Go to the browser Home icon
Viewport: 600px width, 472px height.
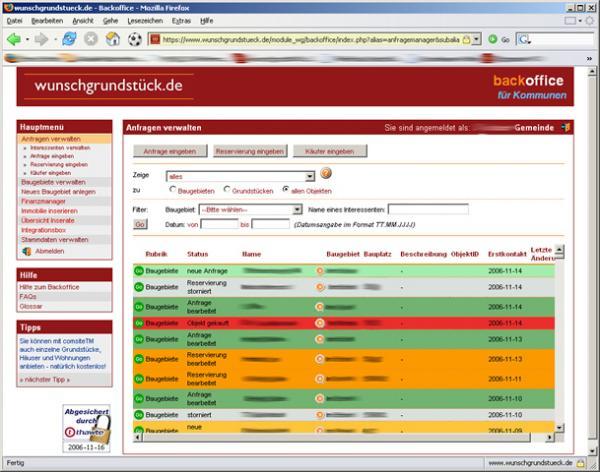113,39
